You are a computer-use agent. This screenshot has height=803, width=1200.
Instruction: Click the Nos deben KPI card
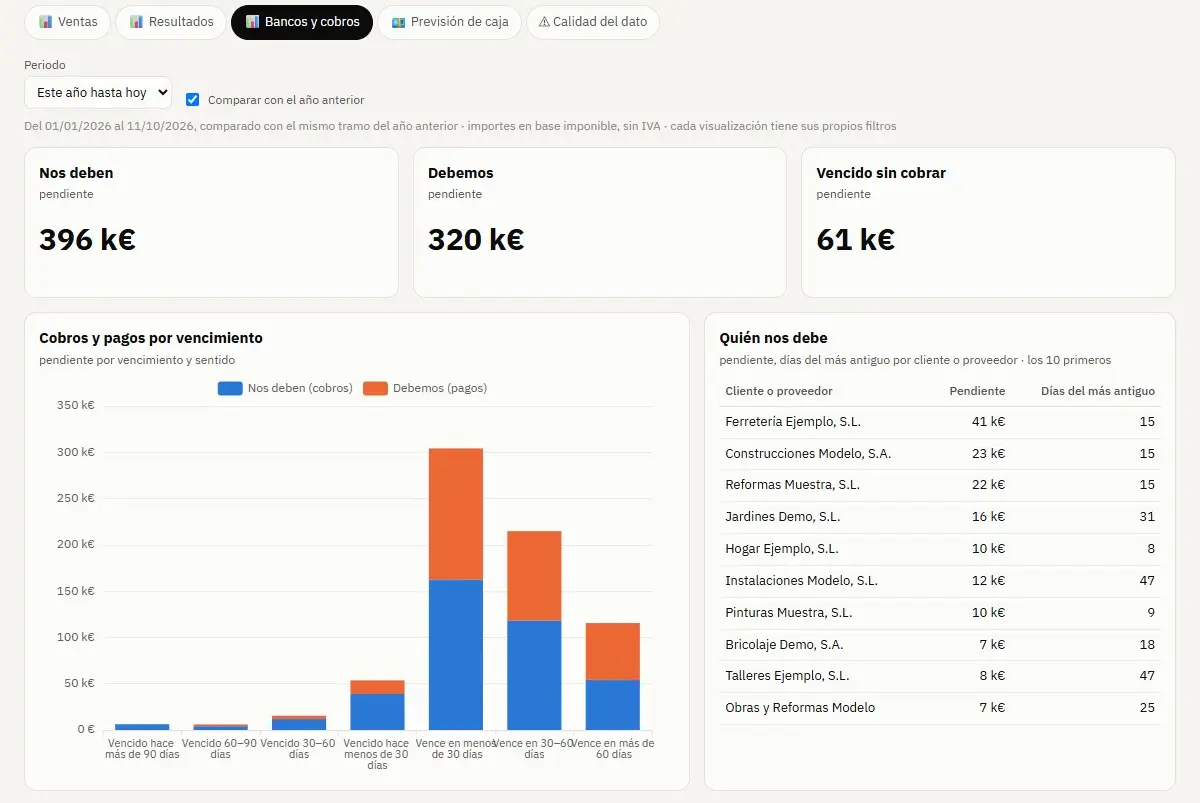point(211,223)
